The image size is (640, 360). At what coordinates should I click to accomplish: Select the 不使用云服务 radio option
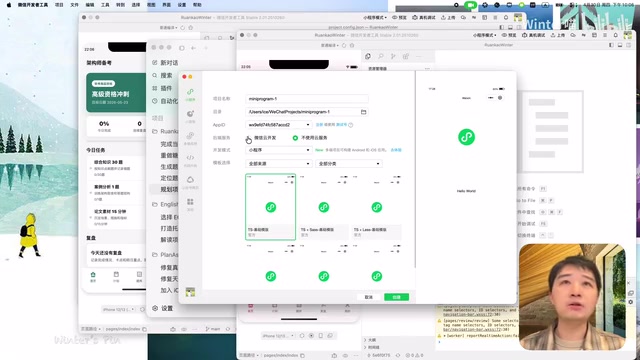tap(310, 138)
